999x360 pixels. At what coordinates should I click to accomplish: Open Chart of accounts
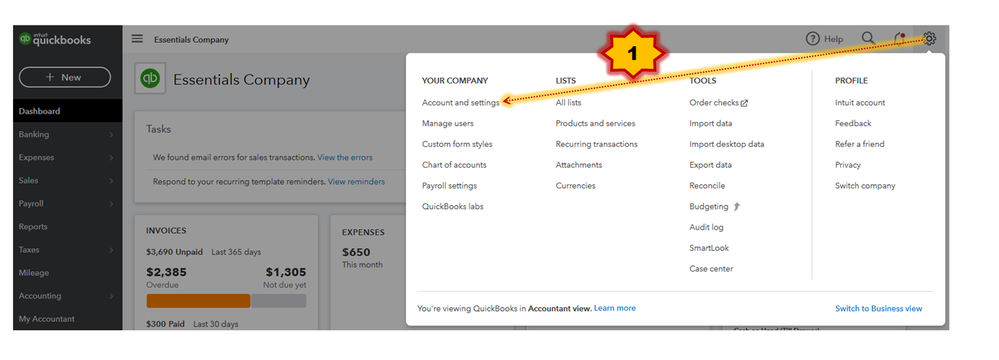[x=454, y=165]
